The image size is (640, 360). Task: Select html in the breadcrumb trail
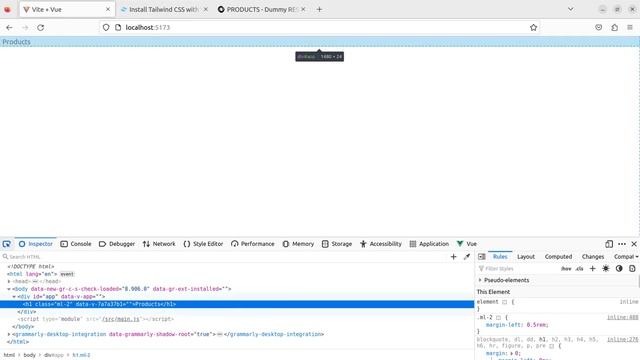click(x=9, y=355)
